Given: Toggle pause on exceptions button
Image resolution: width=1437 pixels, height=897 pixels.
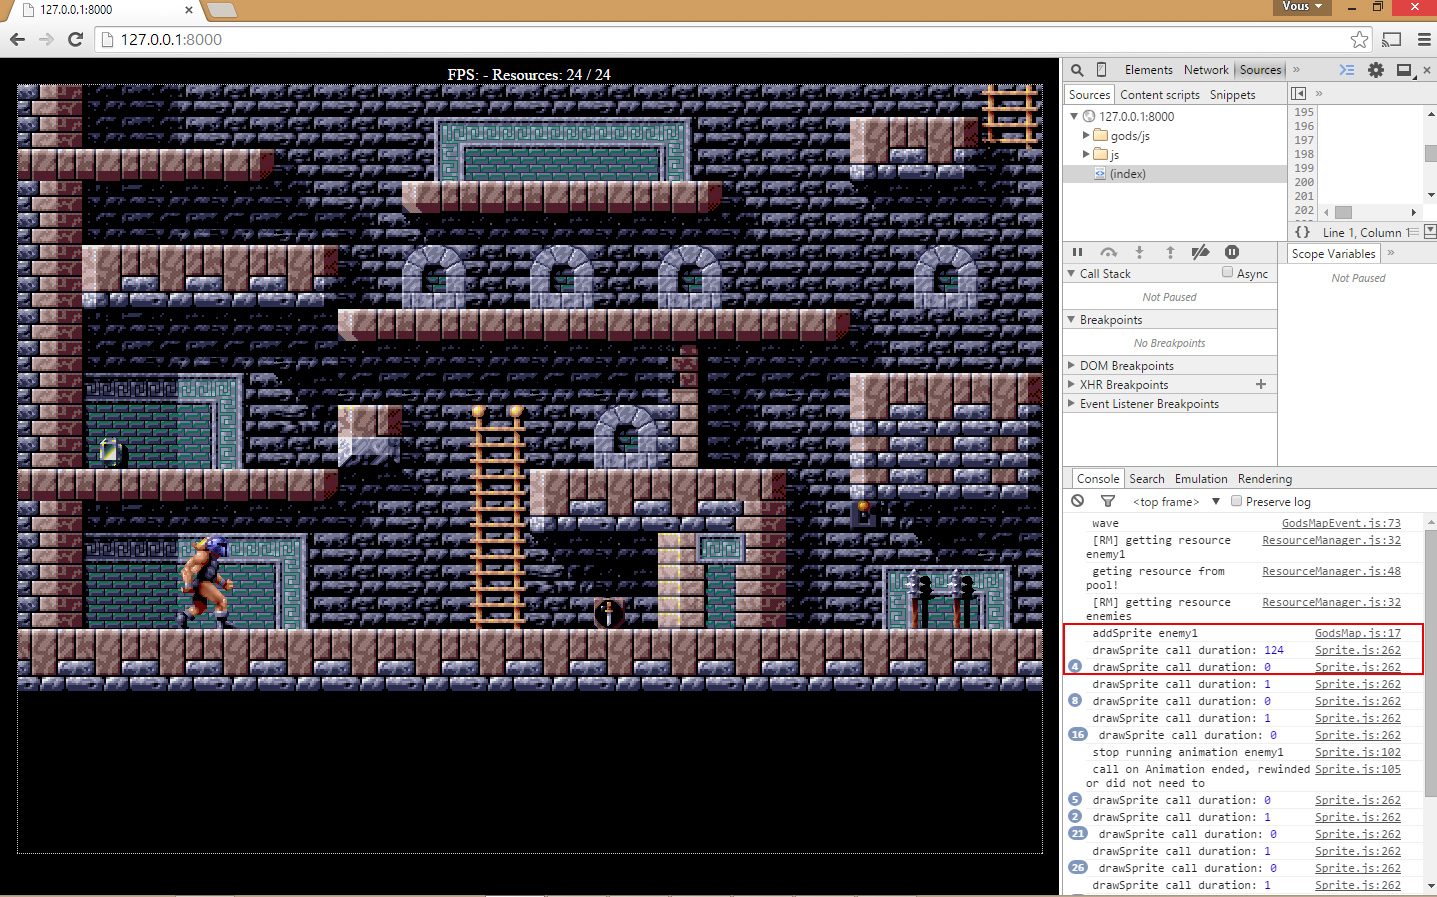Looking at the screenshot, I should click(x=1232, y=253).
